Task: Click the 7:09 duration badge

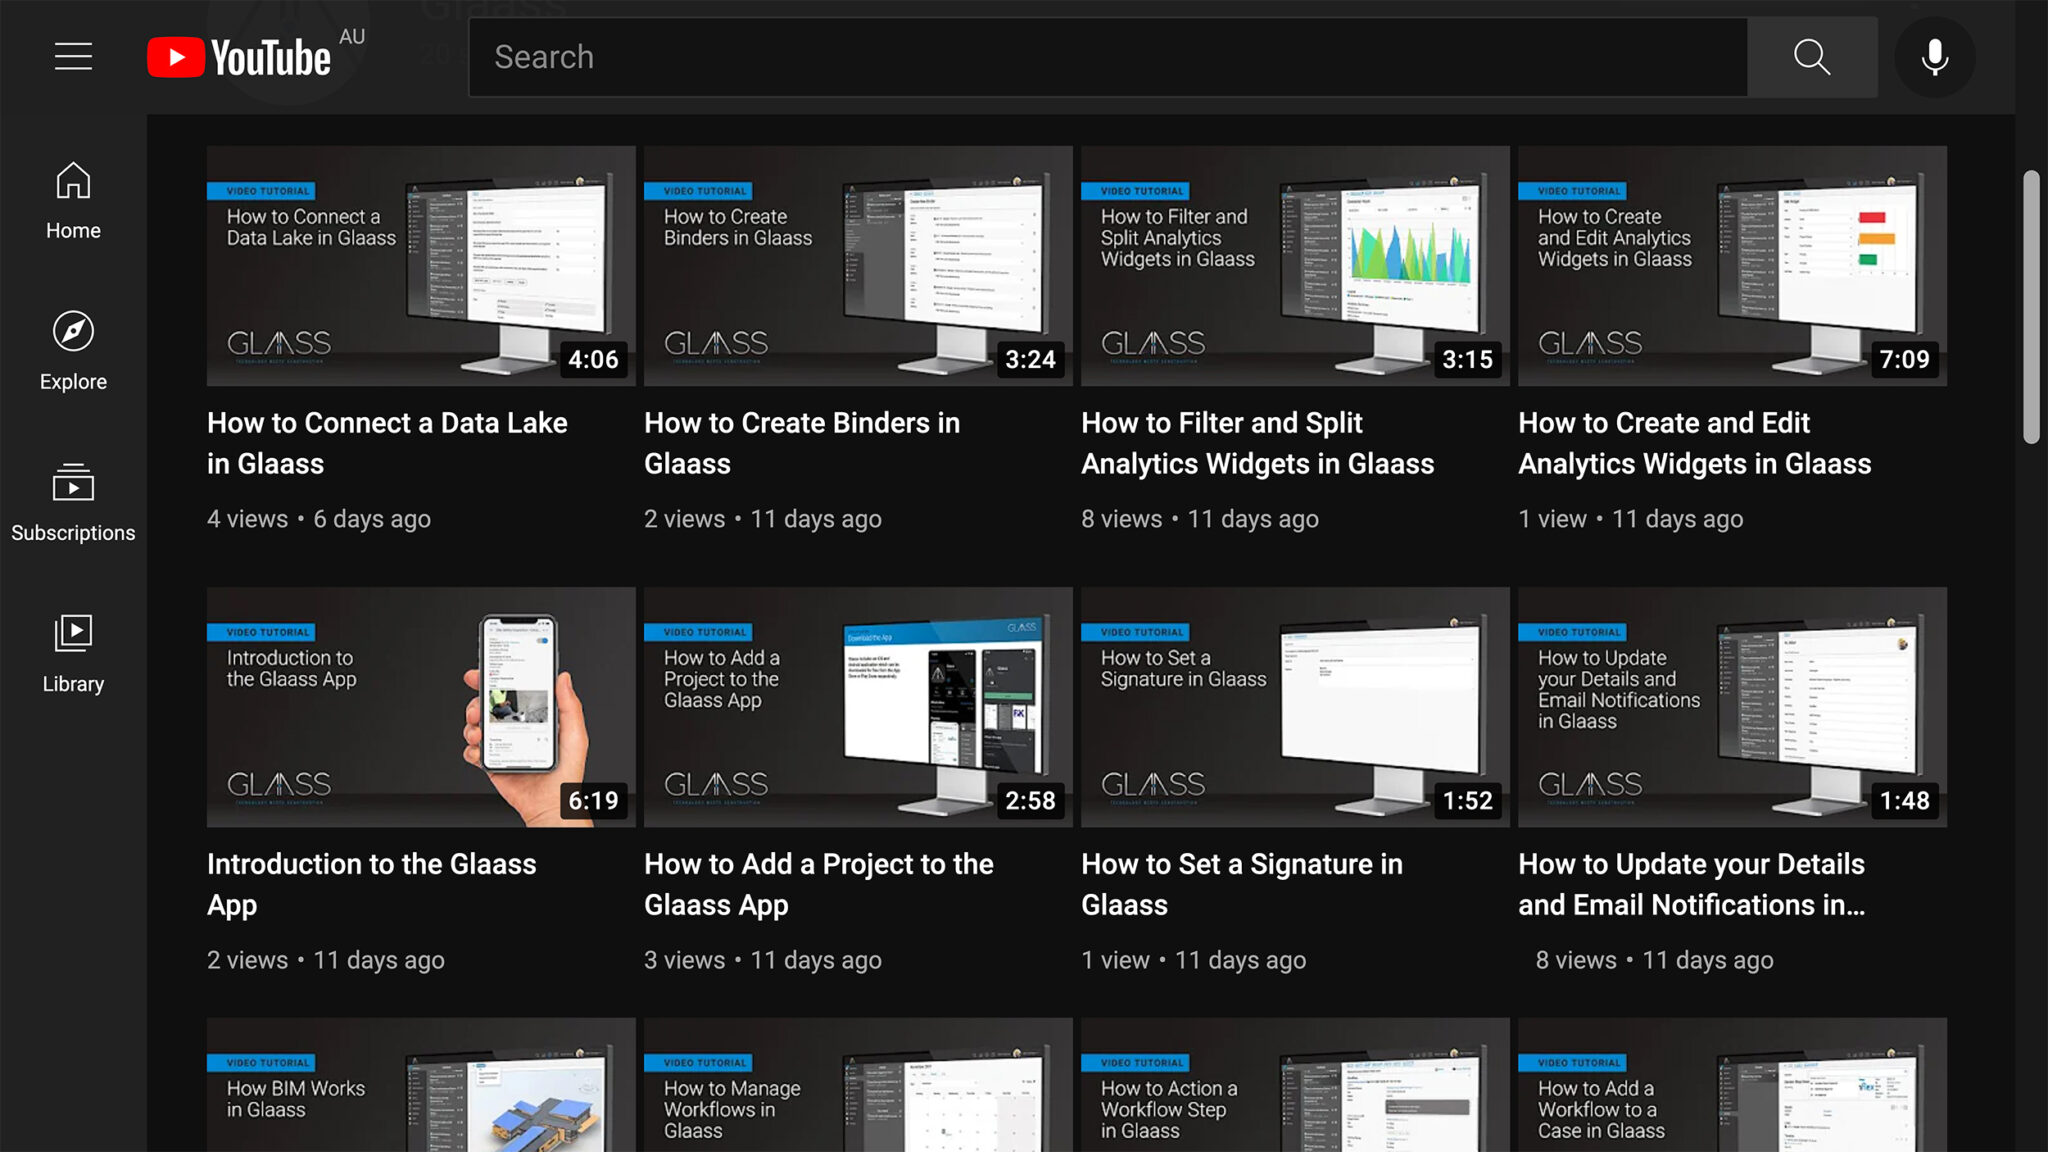Action: tap(1905, 360)
